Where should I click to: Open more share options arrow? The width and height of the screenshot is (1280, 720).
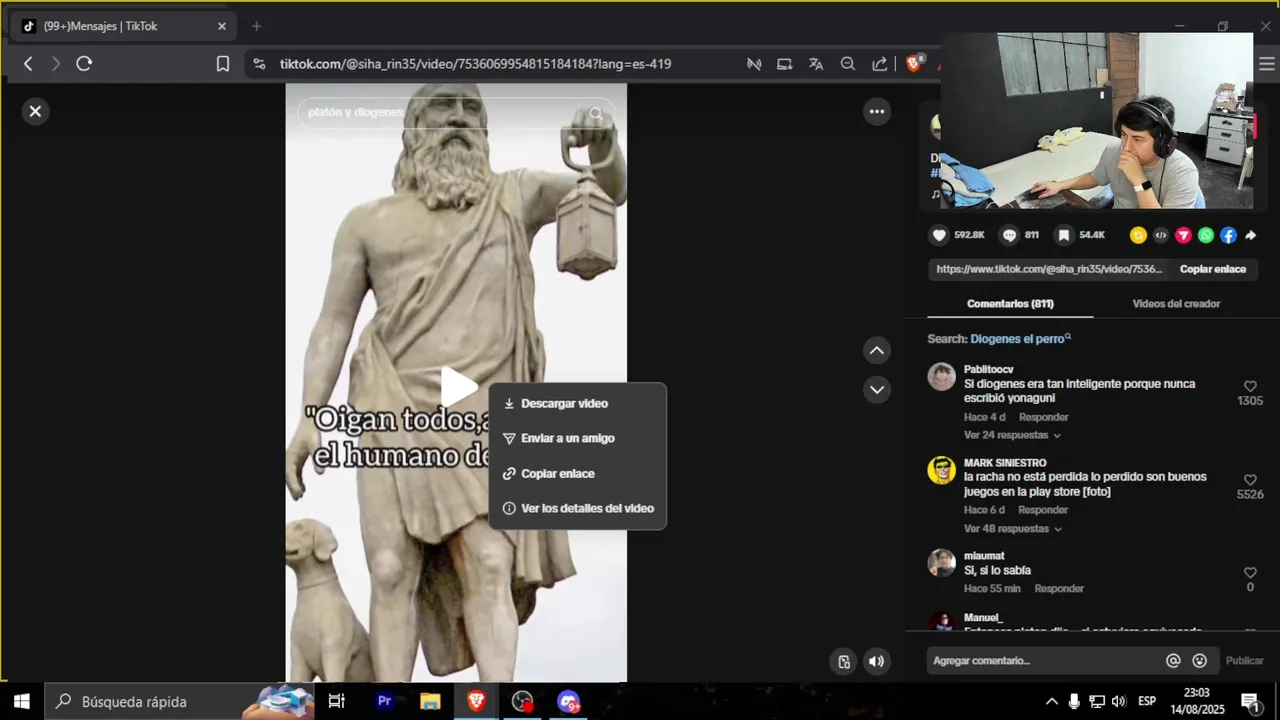tap(1250, 235)
